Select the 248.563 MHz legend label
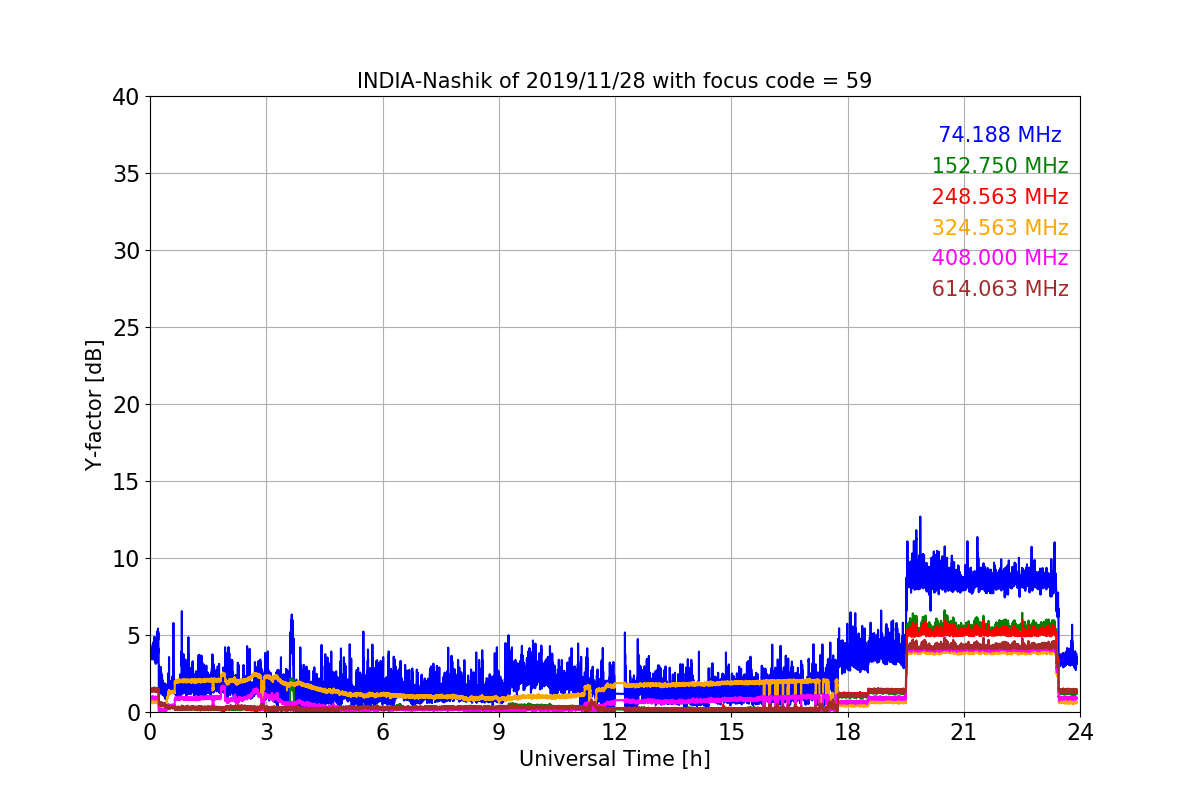The width and height of the screenshot is (1200, 800). point(1000,197)
